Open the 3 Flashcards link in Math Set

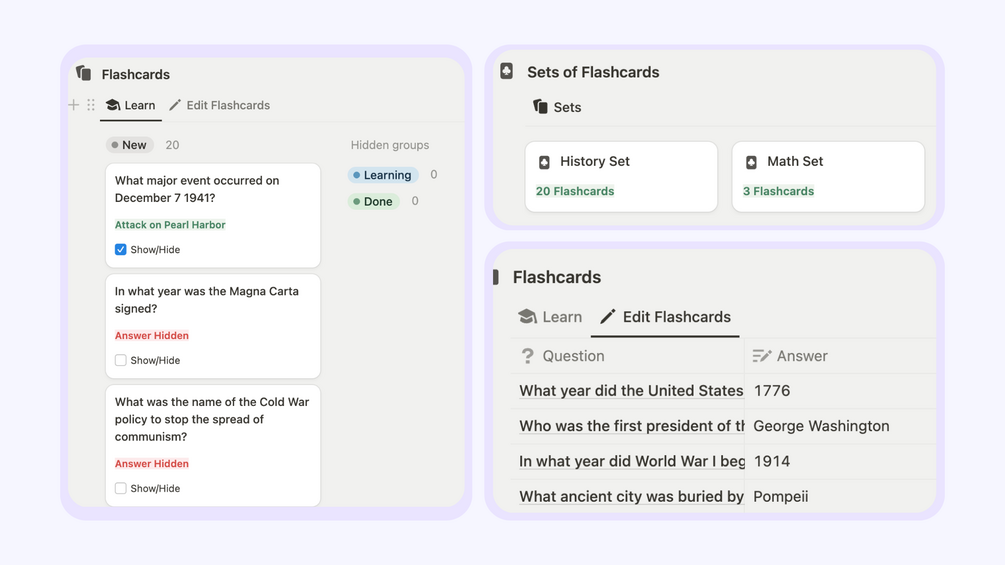[x=778, y=191]
